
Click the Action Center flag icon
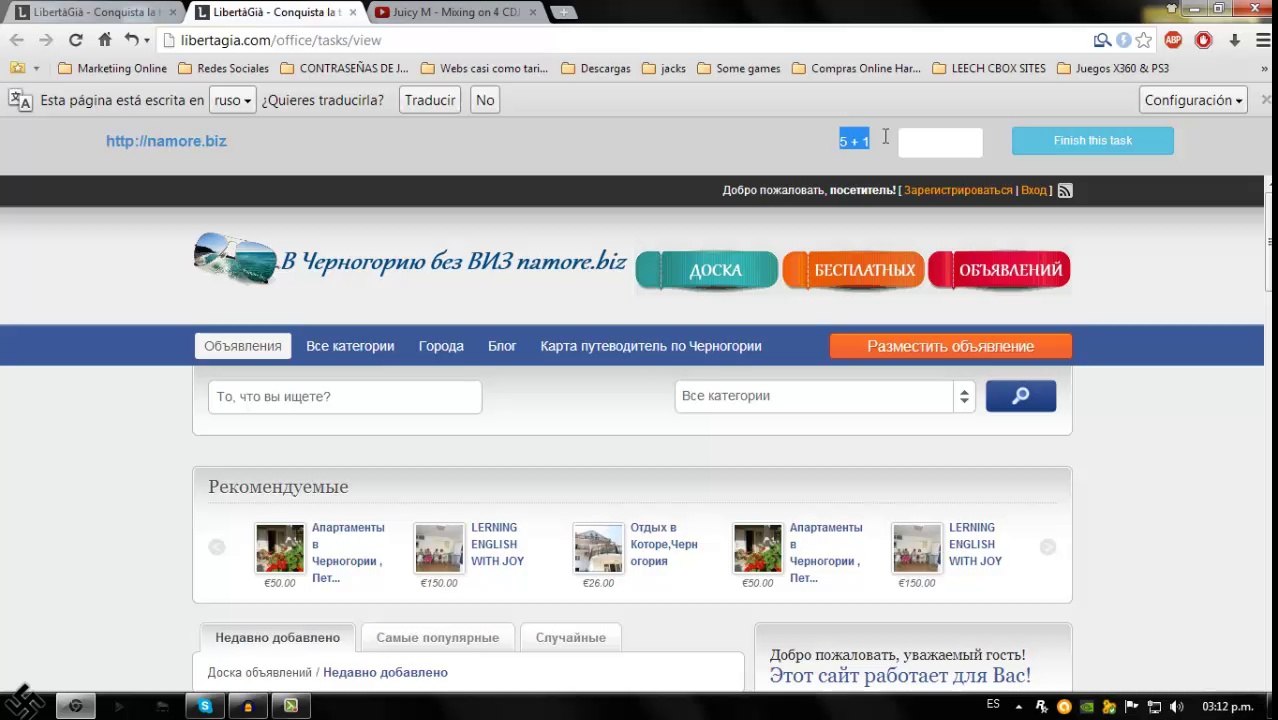[x=1132, y=706]
